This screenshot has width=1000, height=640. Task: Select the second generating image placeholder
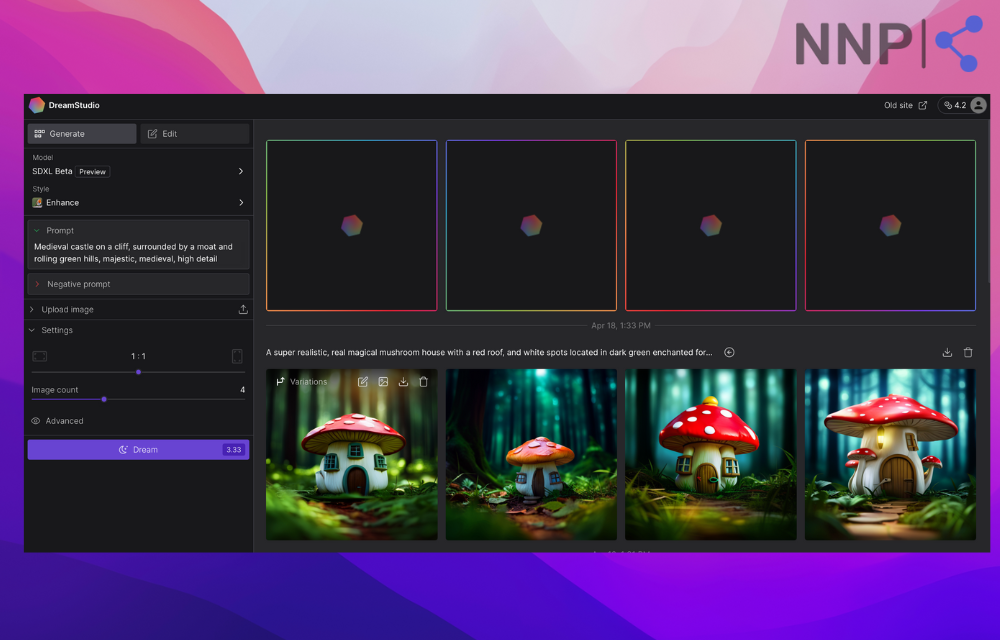[x=531, y=226]
